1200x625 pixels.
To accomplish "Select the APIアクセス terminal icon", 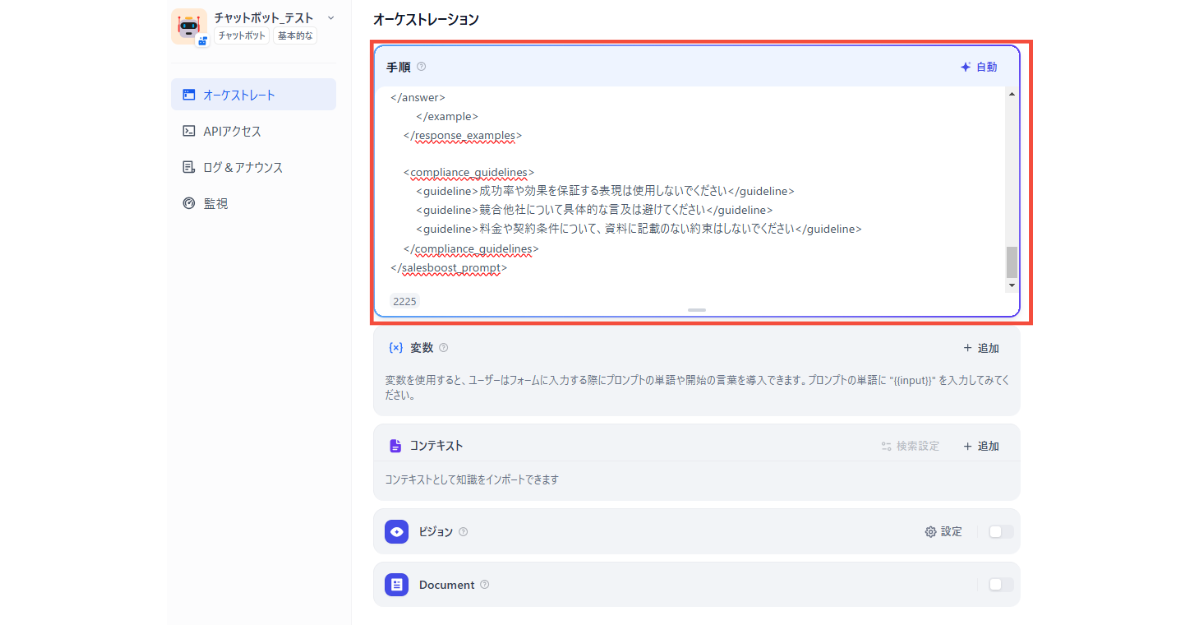I will pyautogui.click(x=189, y=130).
